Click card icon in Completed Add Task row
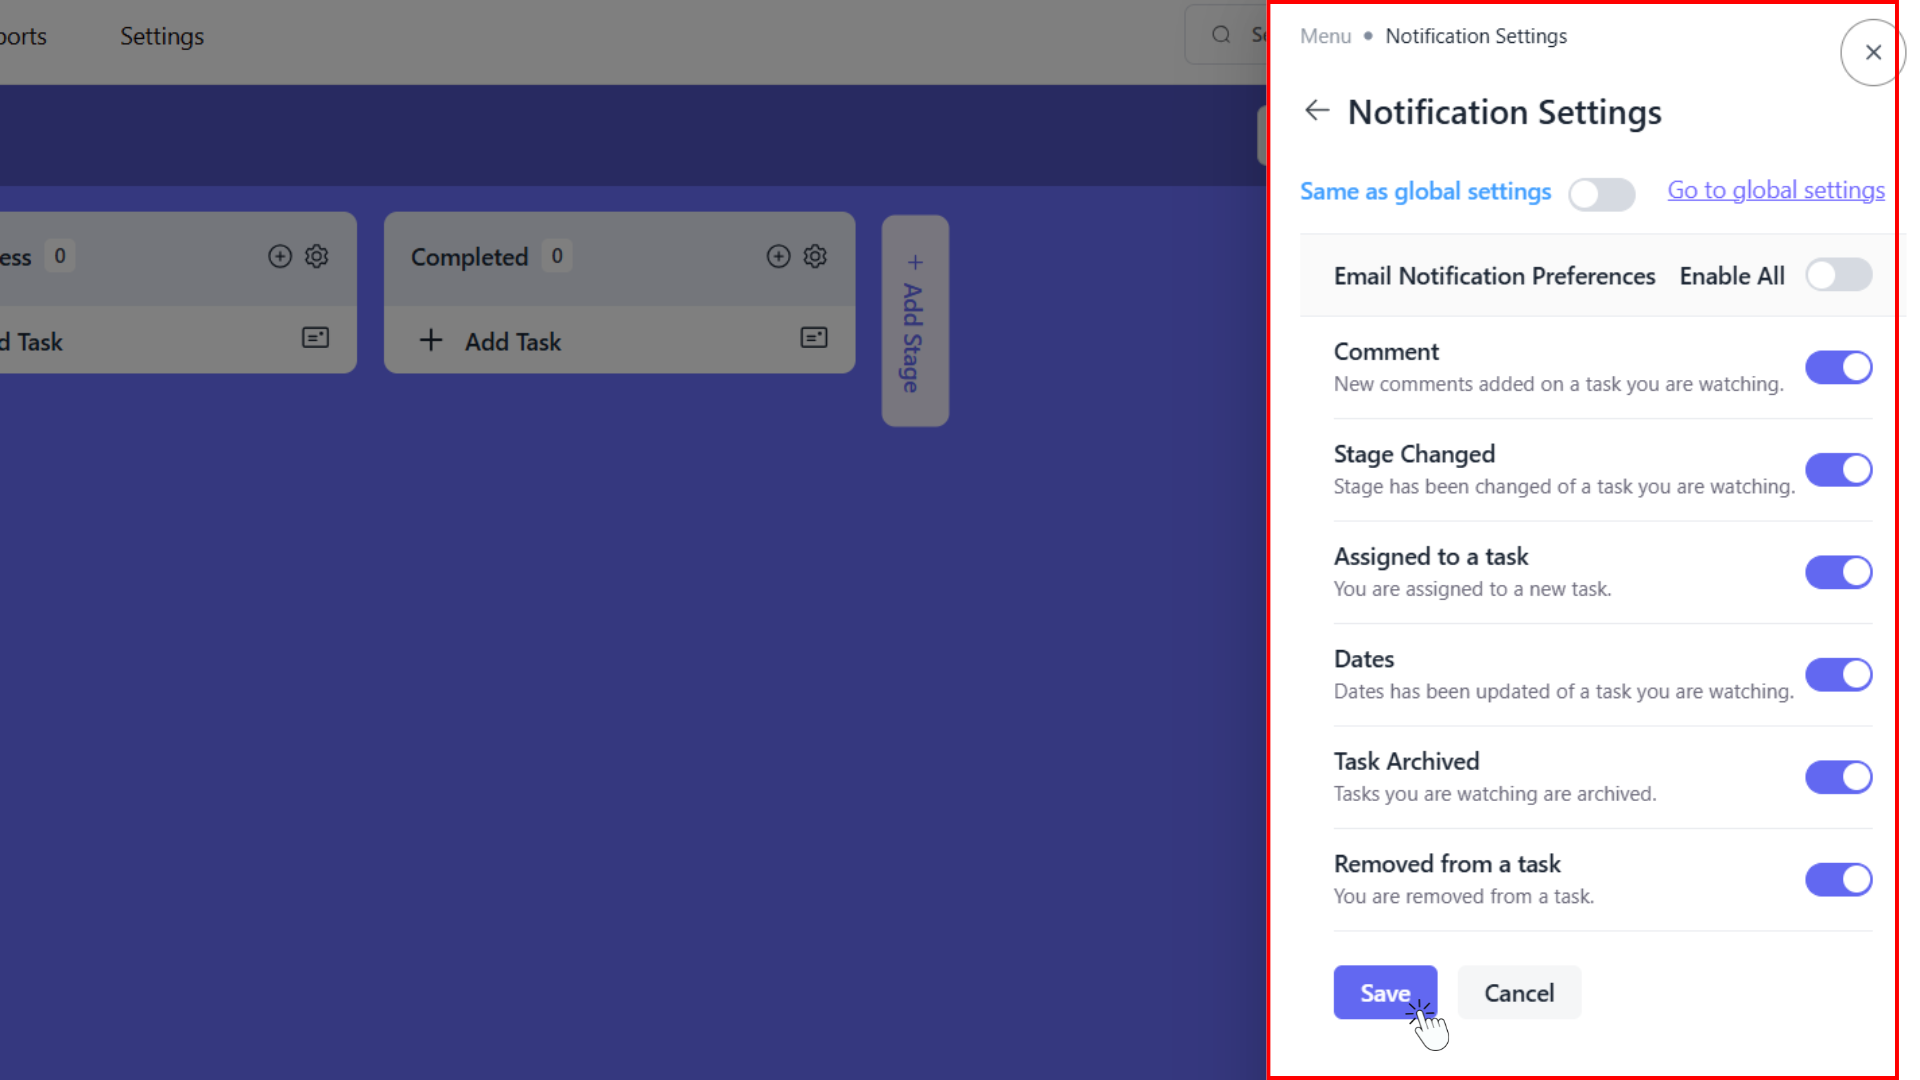Screen dimensions: 1920x1080 [x=814, y=338]
